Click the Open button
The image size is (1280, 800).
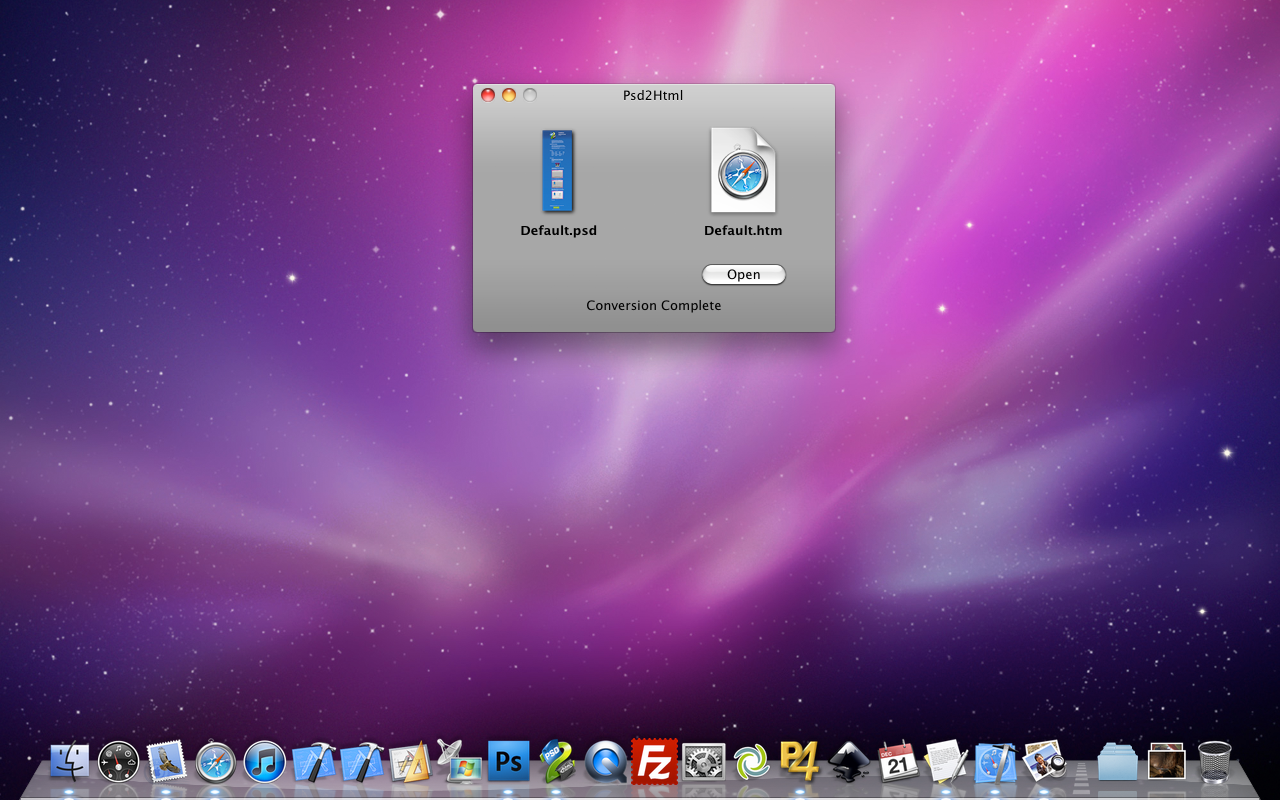743,275
